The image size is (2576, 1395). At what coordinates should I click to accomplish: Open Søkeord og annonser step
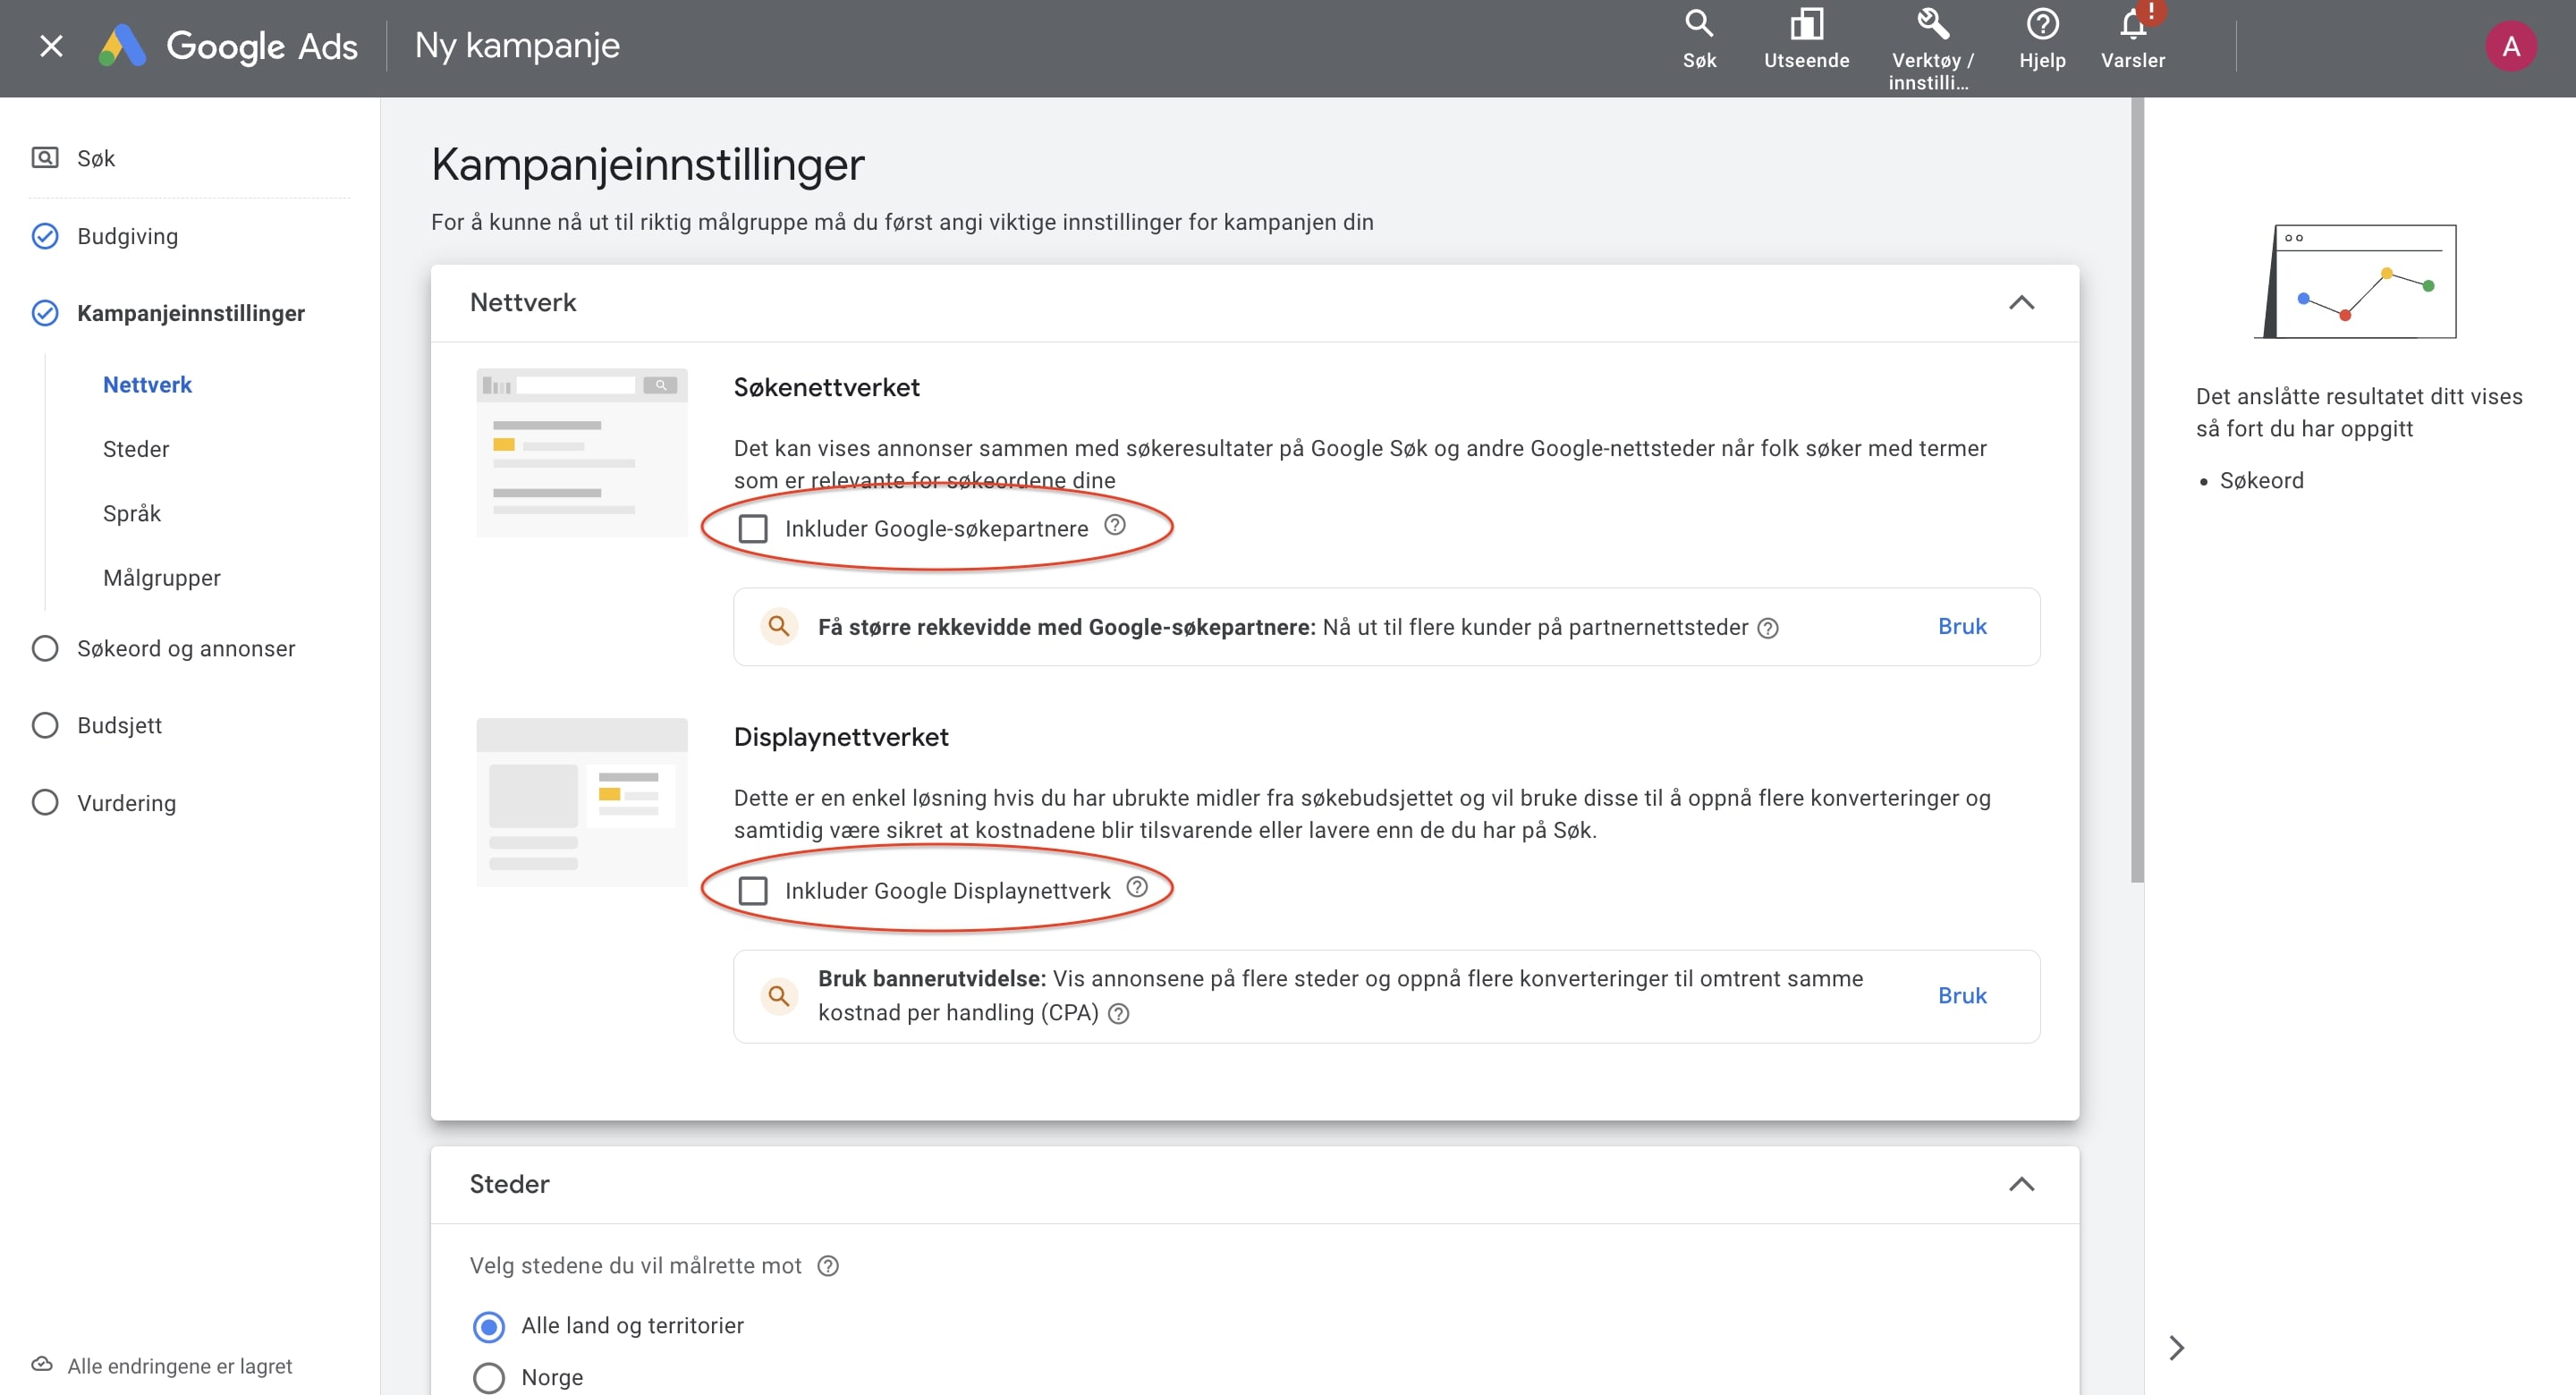pos(186,648)
